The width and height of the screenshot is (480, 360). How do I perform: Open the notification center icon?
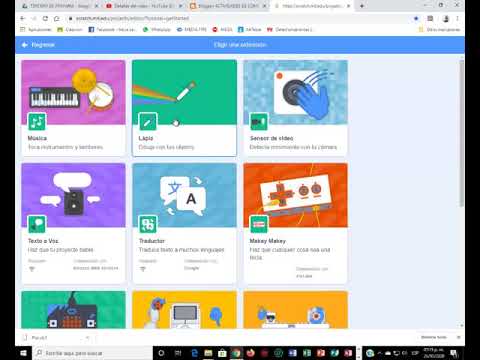click(x=454, y=353)
